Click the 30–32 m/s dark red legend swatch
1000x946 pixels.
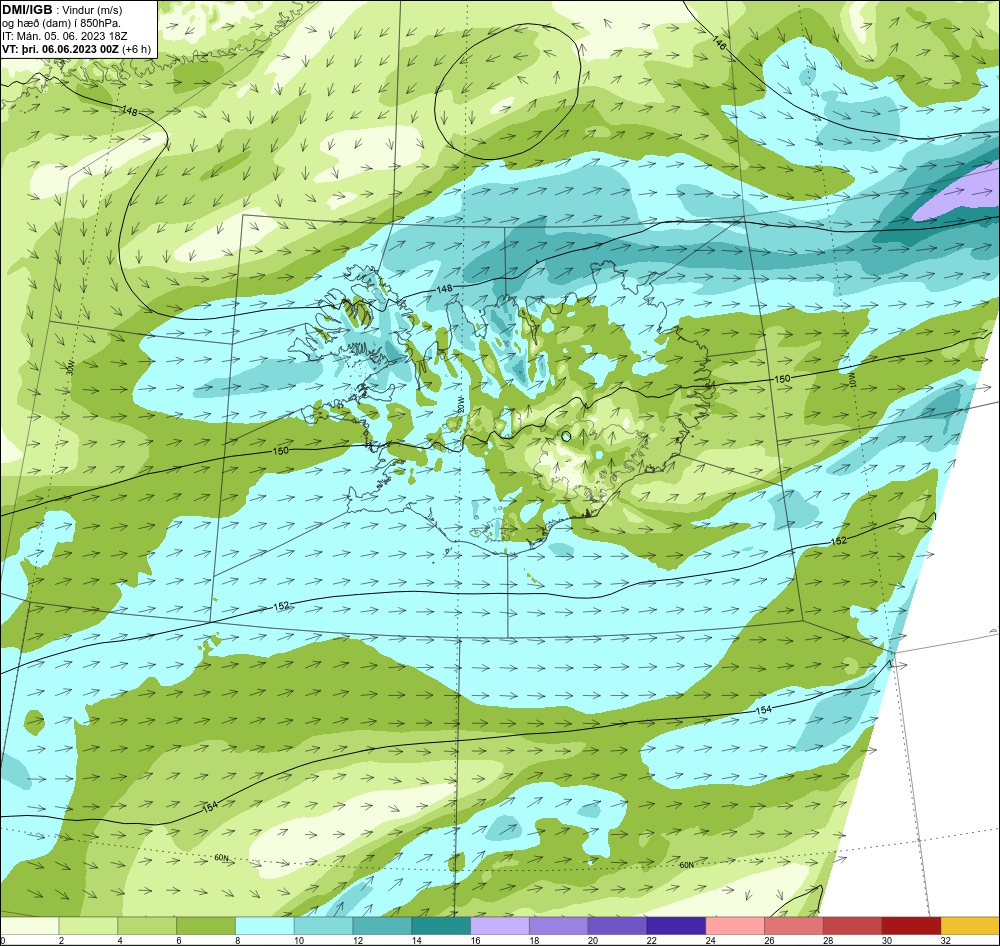tap(911, 926)
